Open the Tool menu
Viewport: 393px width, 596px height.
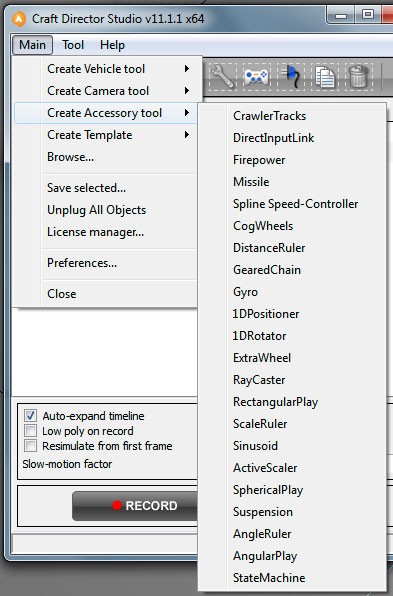click(x=73, y=45)
